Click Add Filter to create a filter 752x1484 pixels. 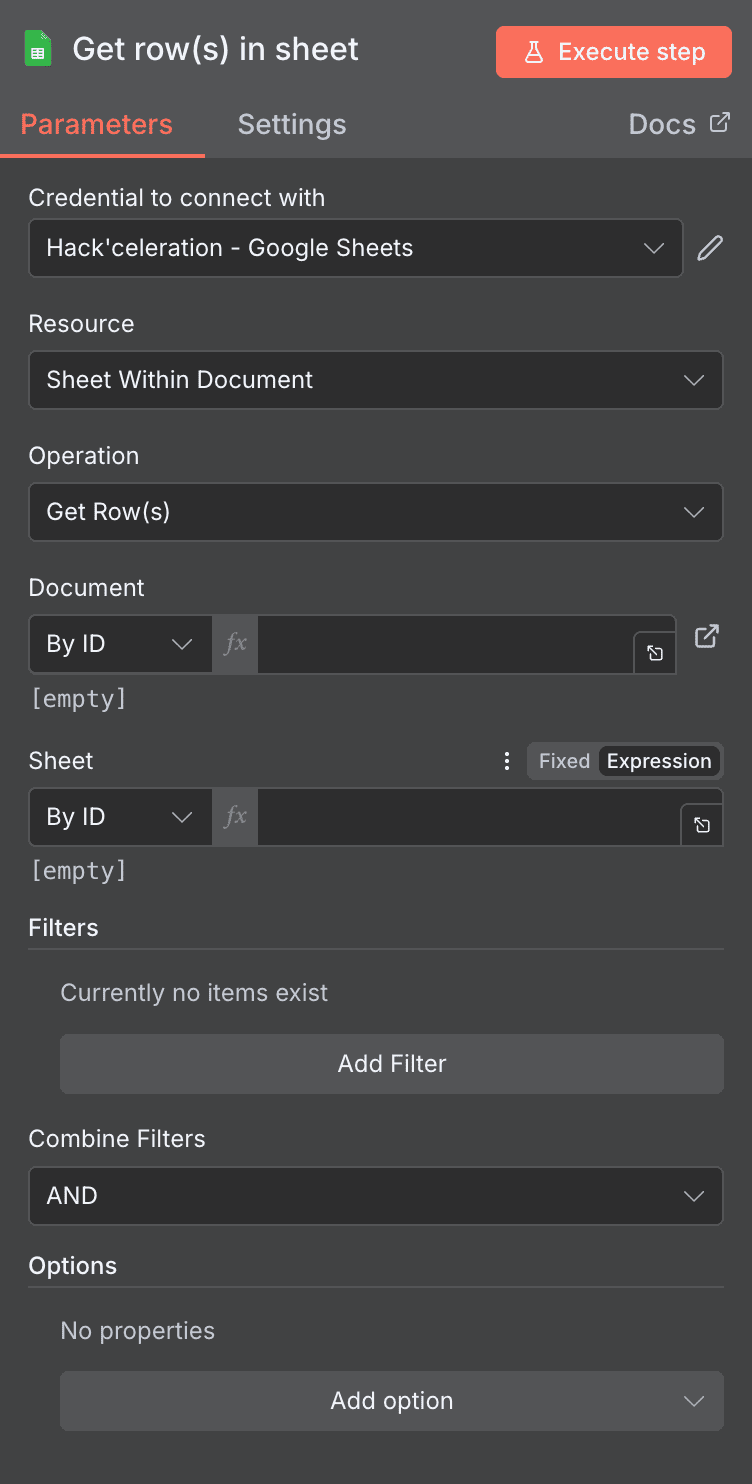pyautogui.click(x=392, y=1063)
